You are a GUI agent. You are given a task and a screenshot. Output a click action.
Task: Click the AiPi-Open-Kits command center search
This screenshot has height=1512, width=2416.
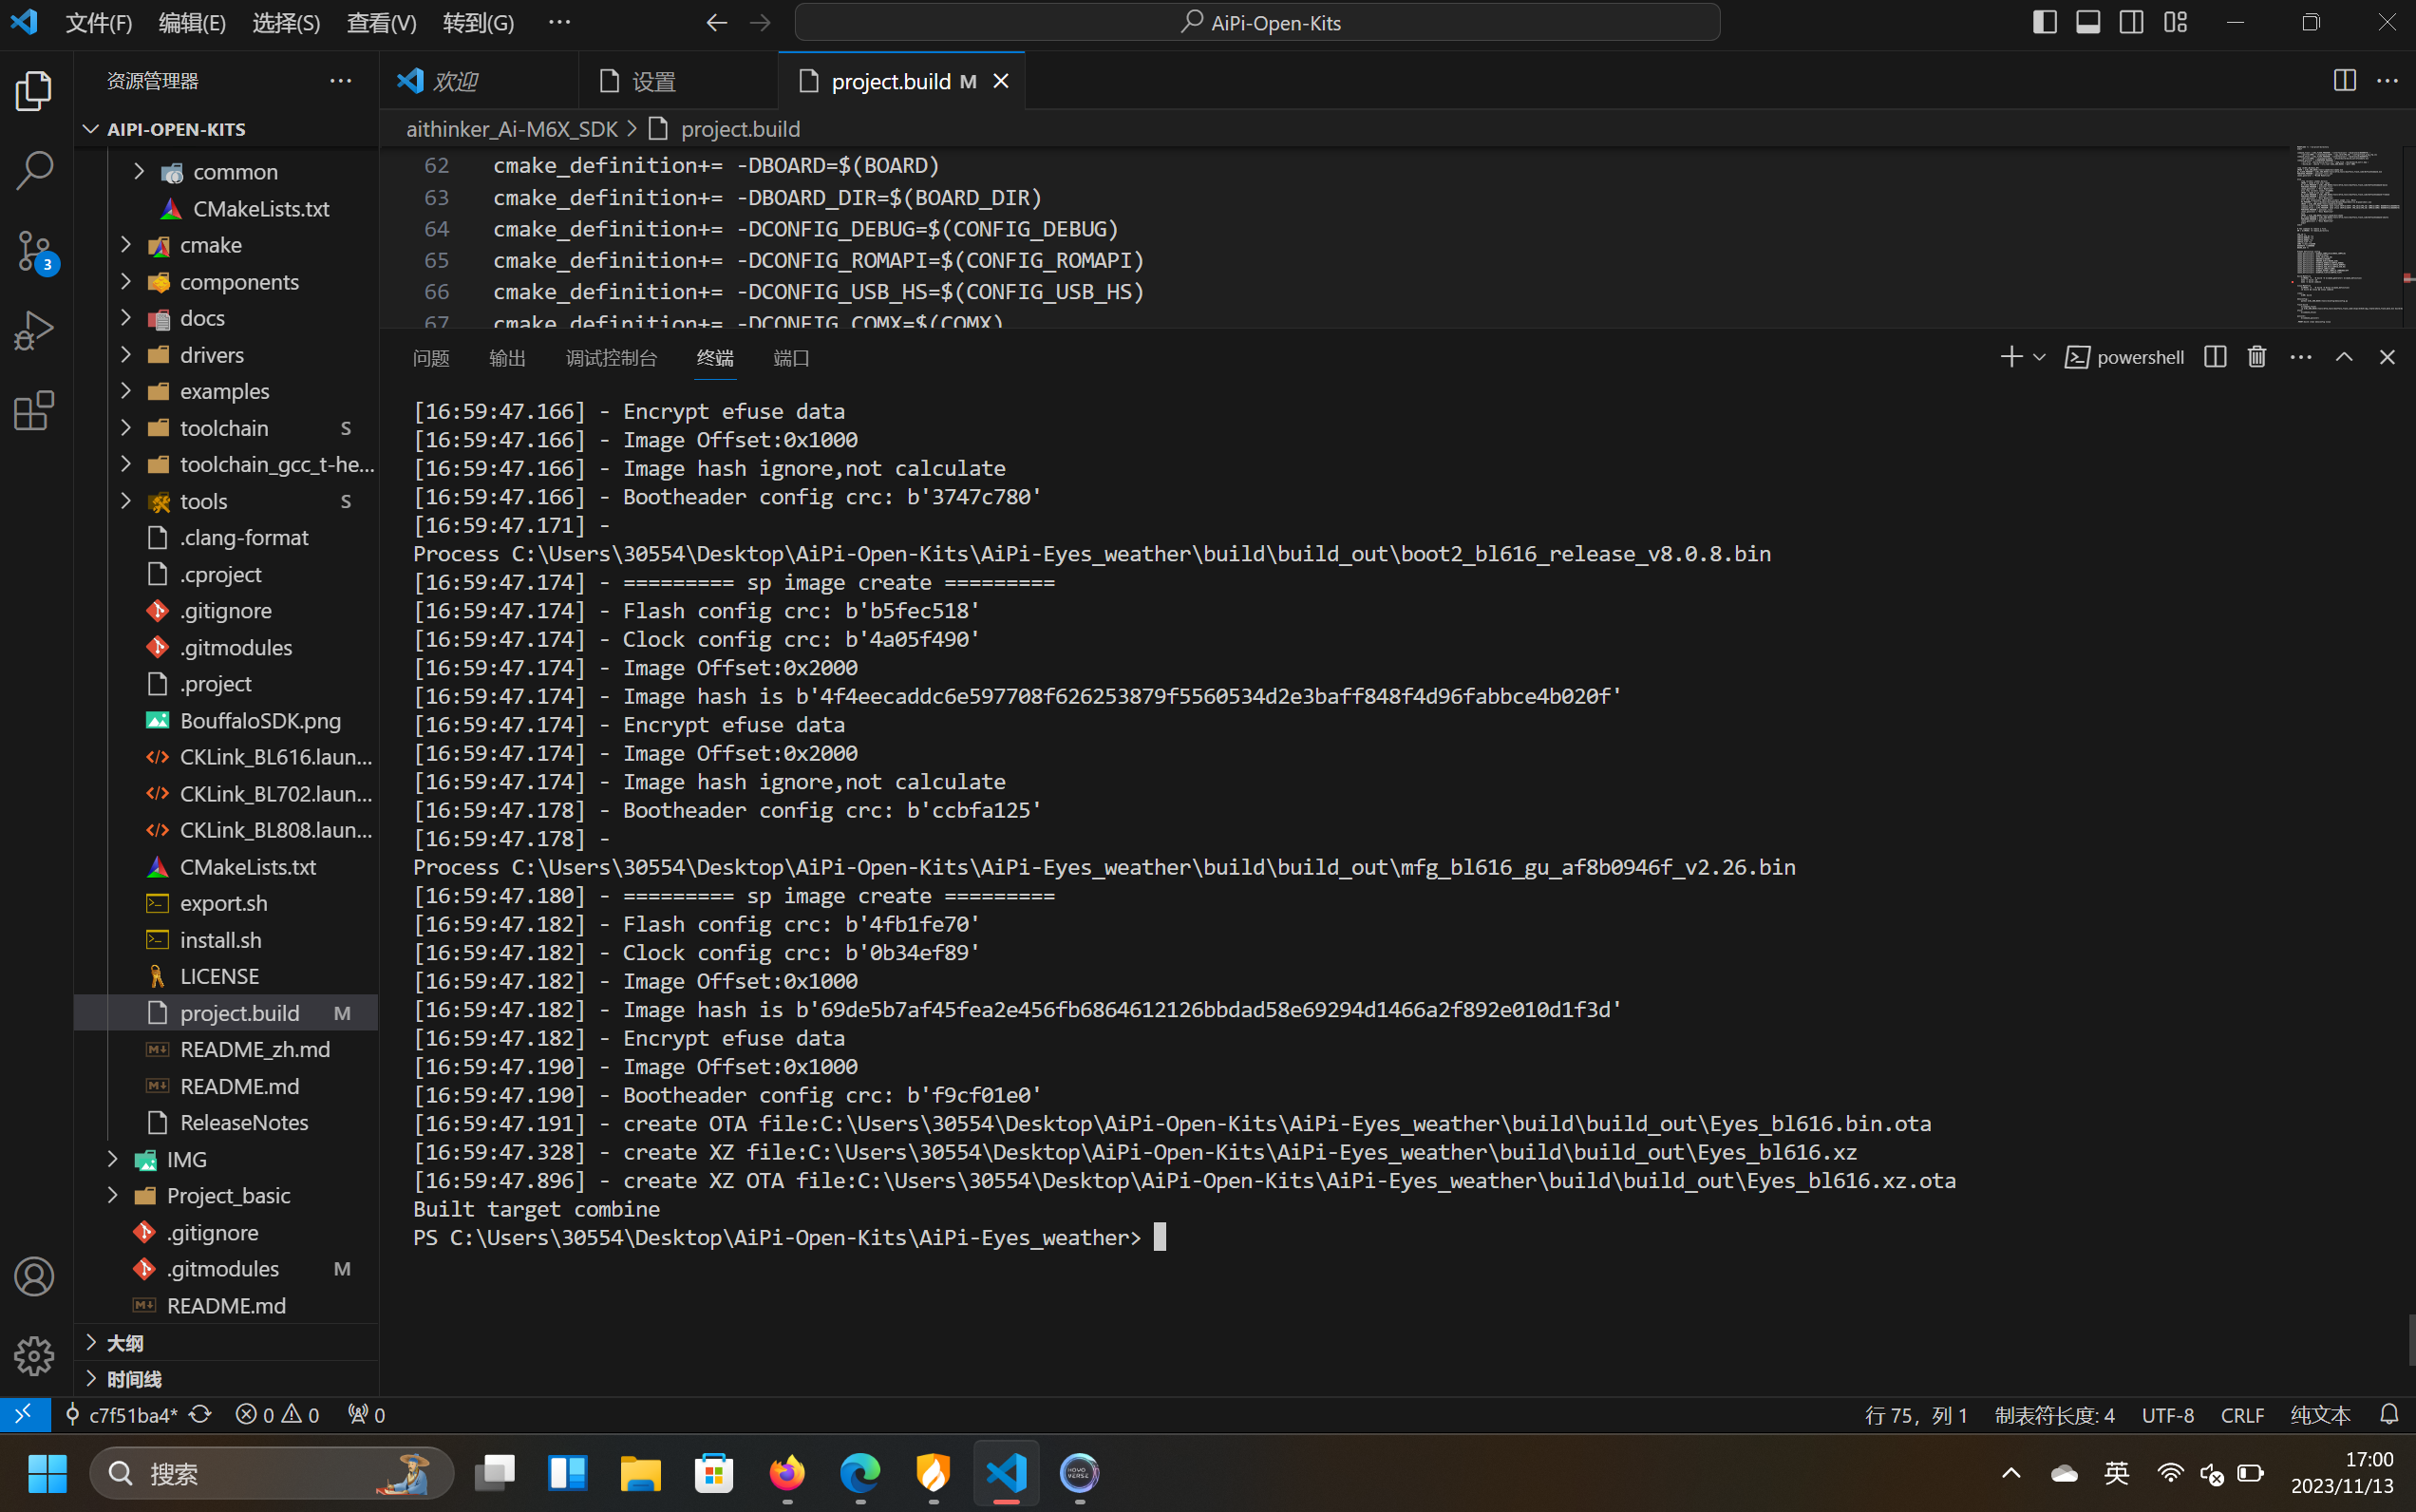pyautogui.click(x=1257, y=22)
